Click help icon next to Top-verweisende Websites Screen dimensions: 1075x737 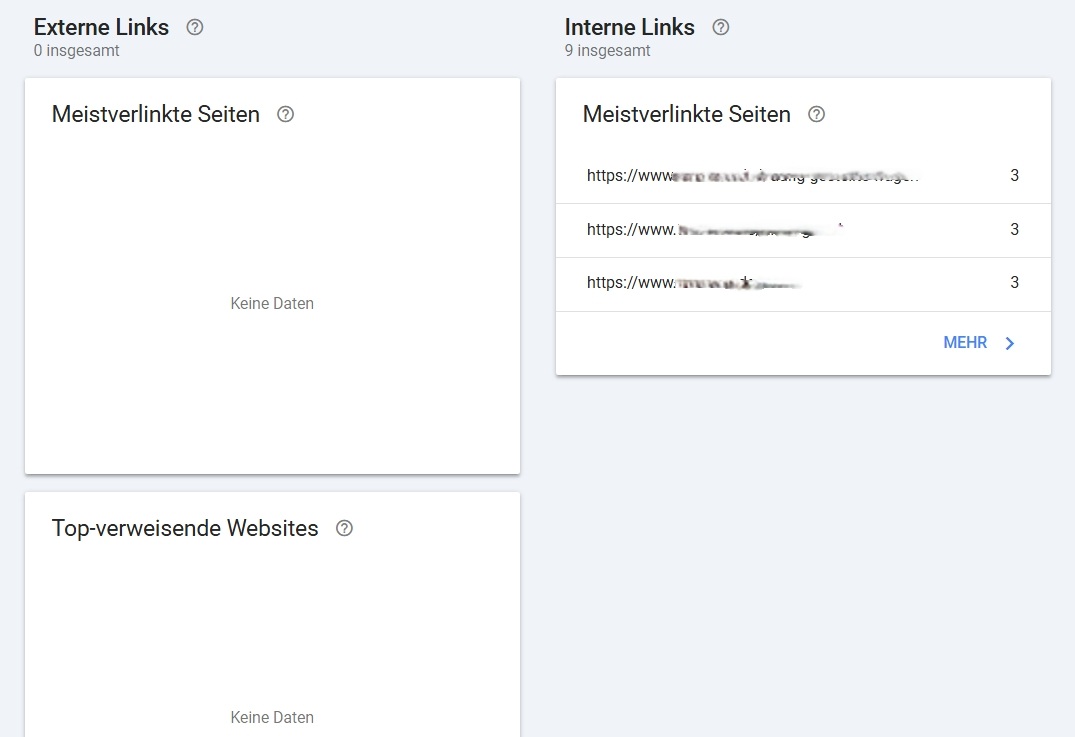(344, 528)
